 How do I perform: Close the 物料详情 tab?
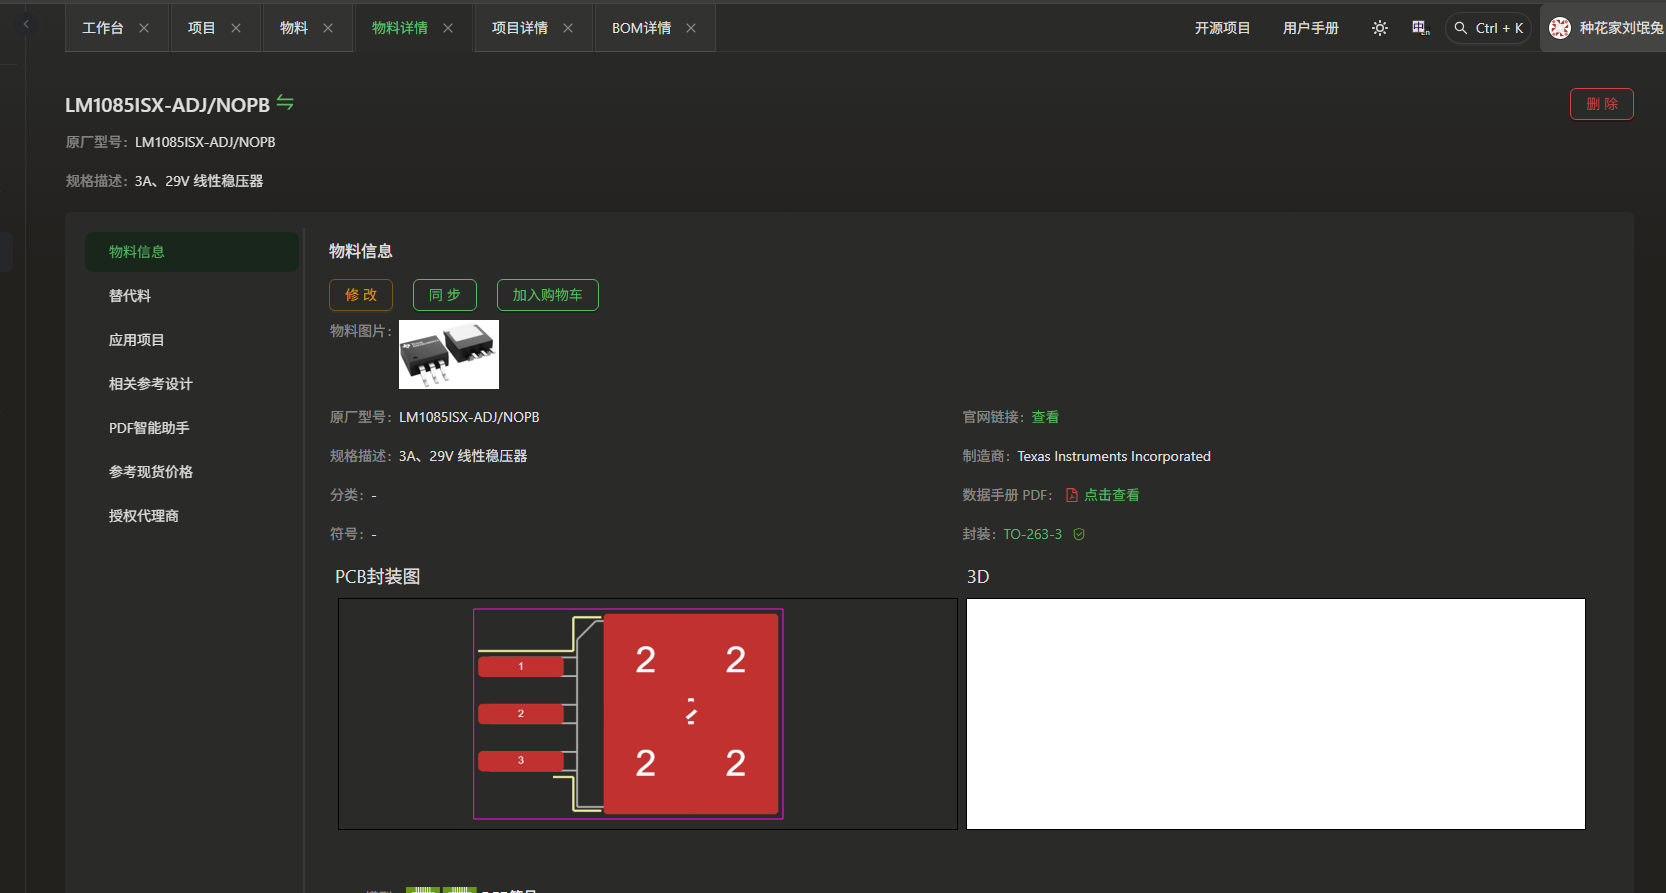(448, 28)
